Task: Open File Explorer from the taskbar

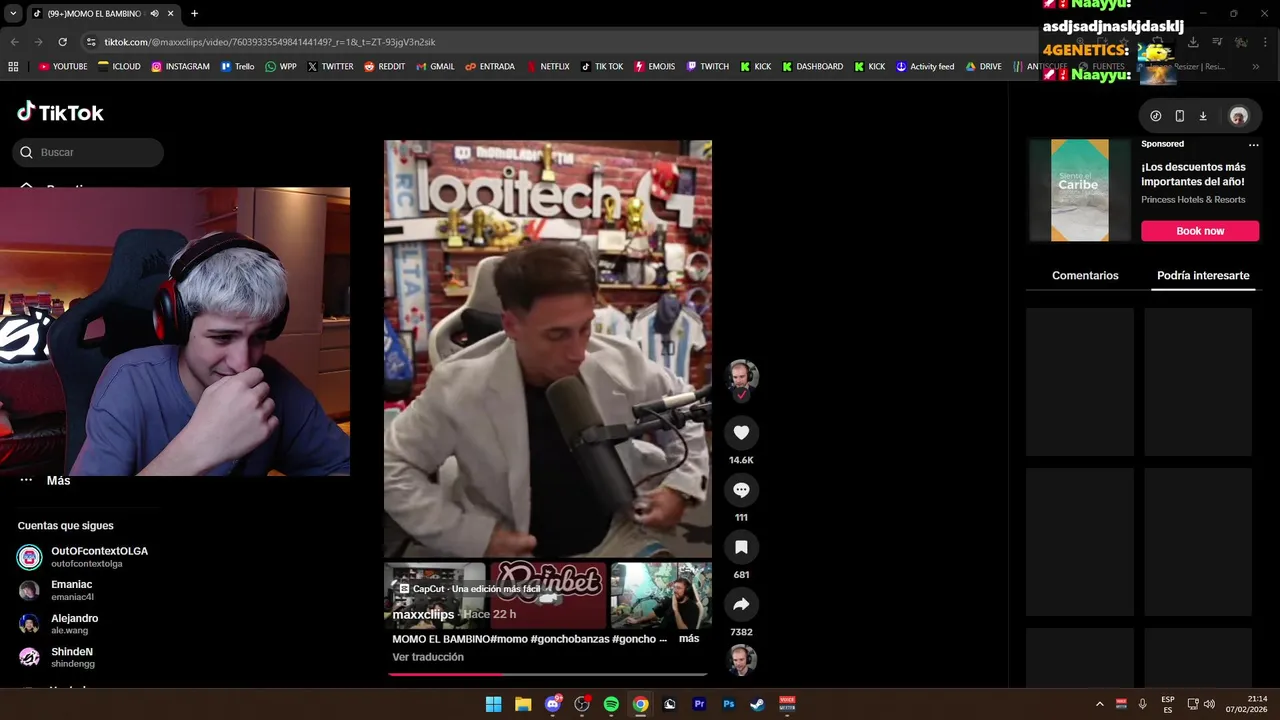Action: [523, 704]
